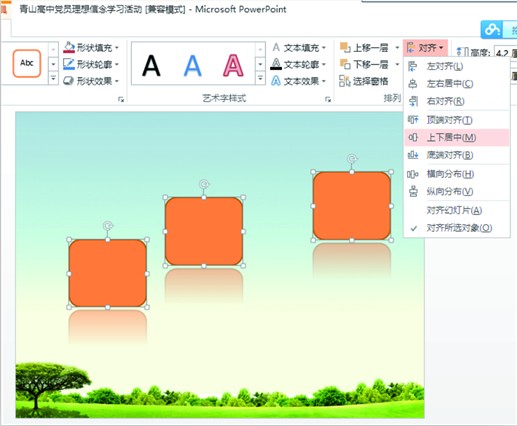The height and width of the screenshot is (426, 517).
Task: Select Distribute Vertically (纵向分布) icon
Action: click(x=413, y=191)
